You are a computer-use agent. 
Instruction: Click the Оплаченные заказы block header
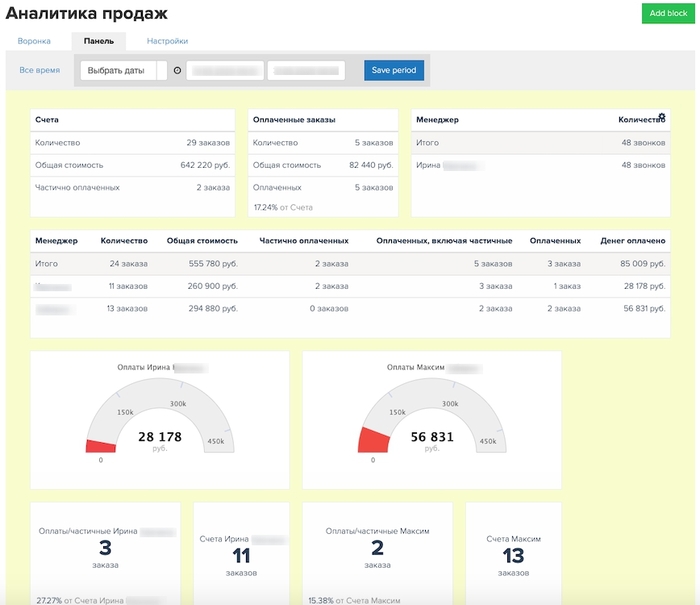coord(294,120)
